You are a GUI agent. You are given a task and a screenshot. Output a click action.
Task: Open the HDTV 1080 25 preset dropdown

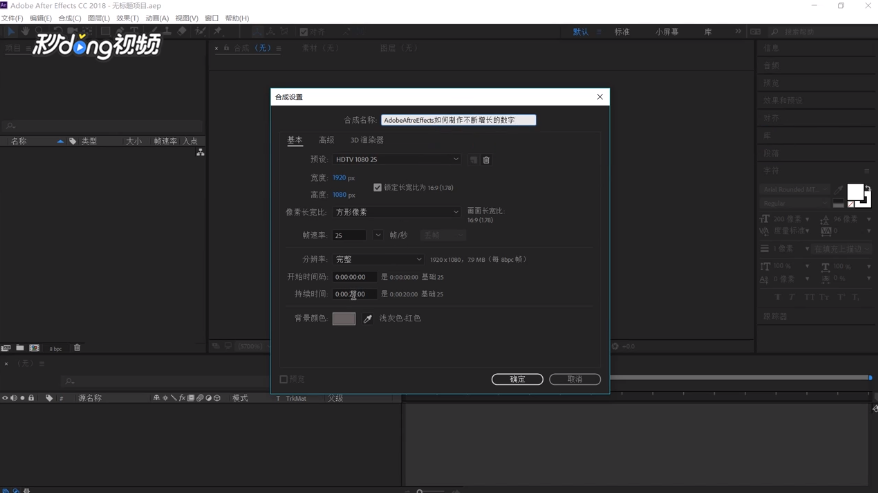tap(396, 160)
